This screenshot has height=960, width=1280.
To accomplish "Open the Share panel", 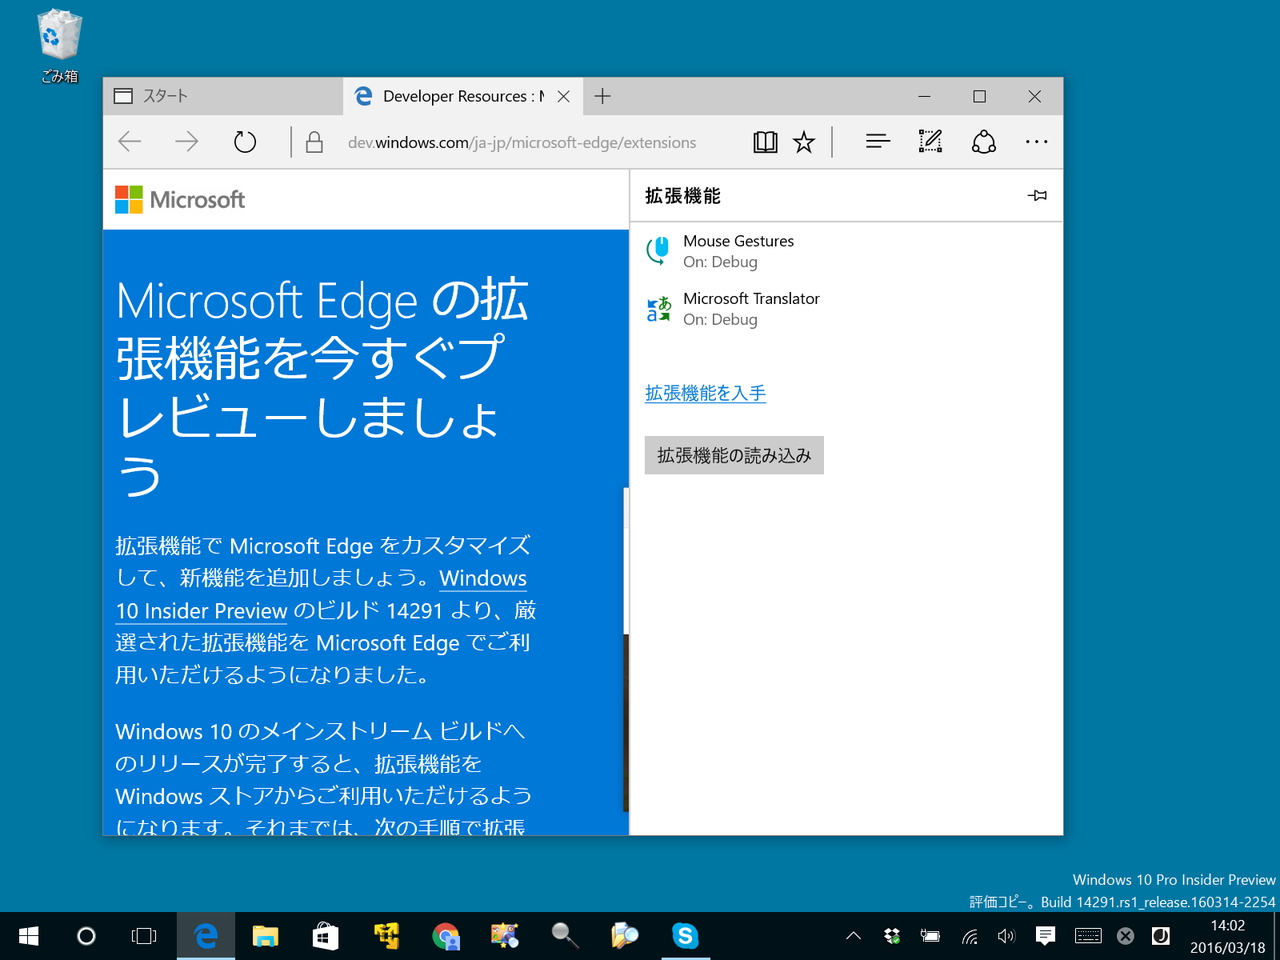I will coord(983,141).
